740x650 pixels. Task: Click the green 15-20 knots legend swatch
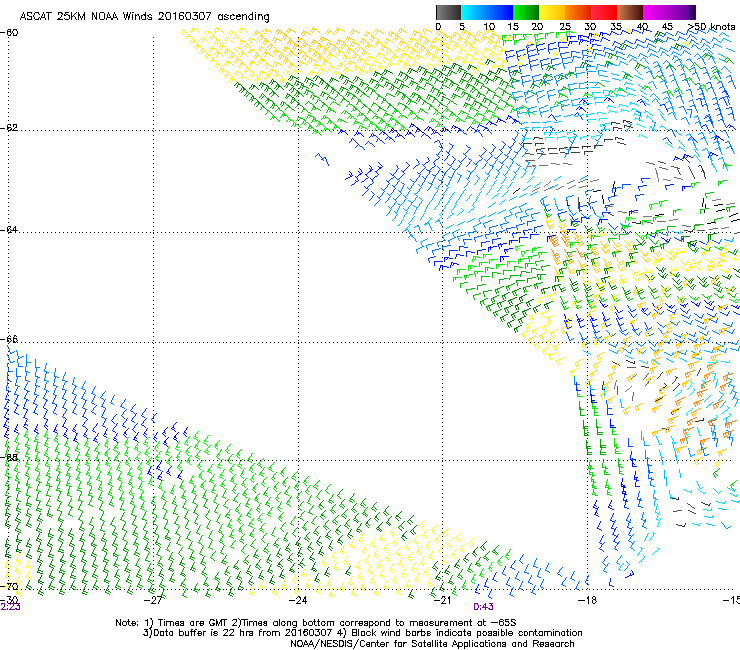[526, 12]
